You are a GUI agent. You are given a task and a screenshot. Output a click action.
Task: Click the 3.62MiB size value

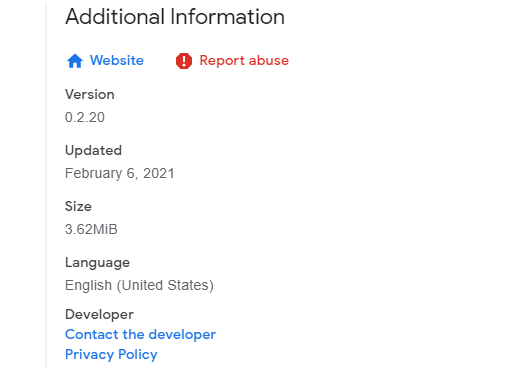tap(91, 229)
